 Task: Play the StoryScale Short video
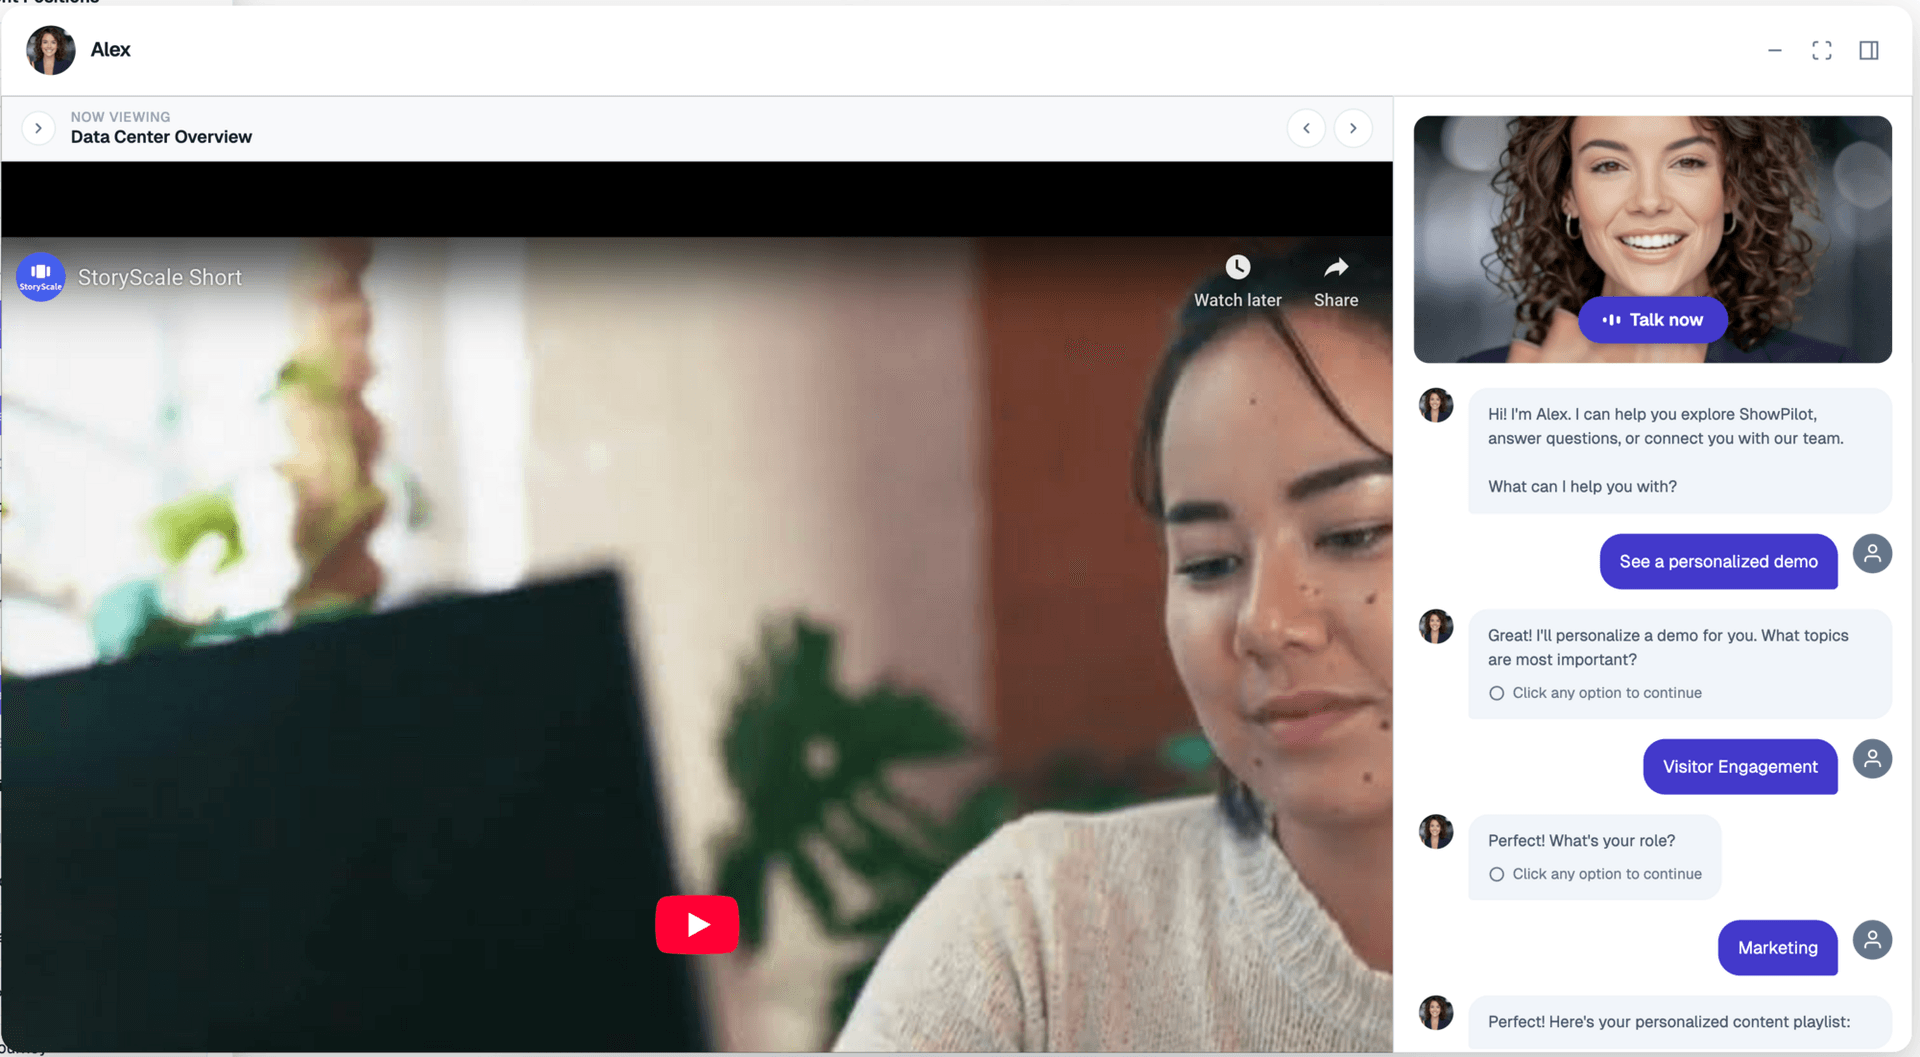[697, 924]
